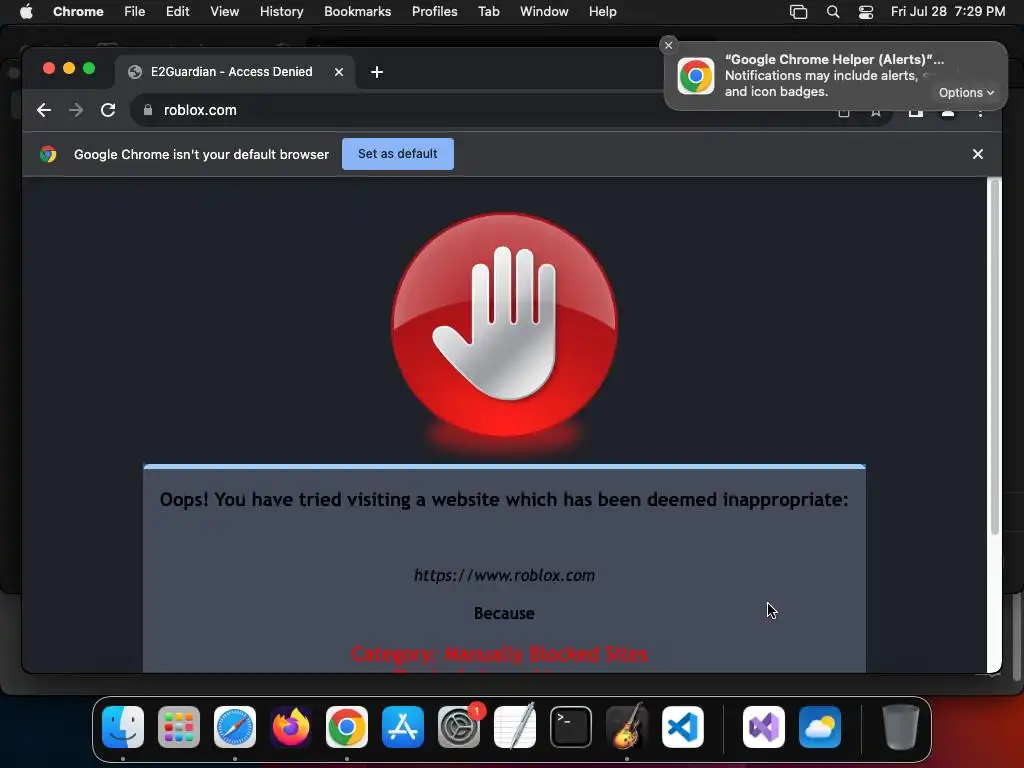Open the Chrome application menu
The height and width of the screenshot is (768, 1024).
[x=78, y=12]
